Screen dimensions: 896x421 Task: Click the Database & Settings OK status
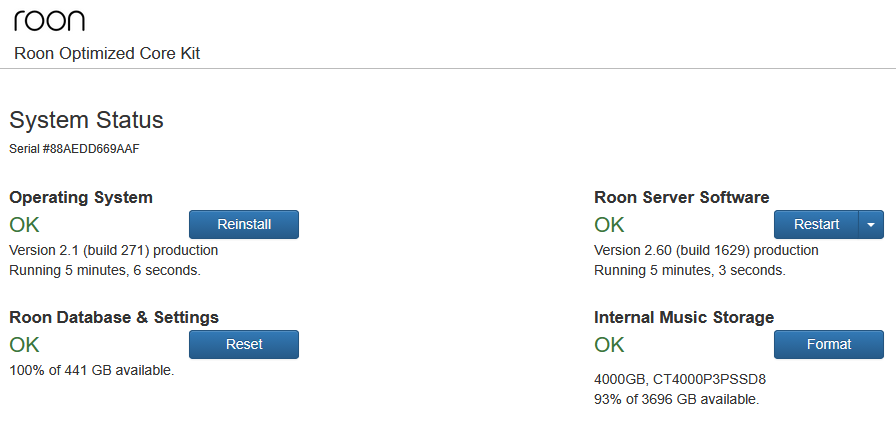[x=24, y=345]
